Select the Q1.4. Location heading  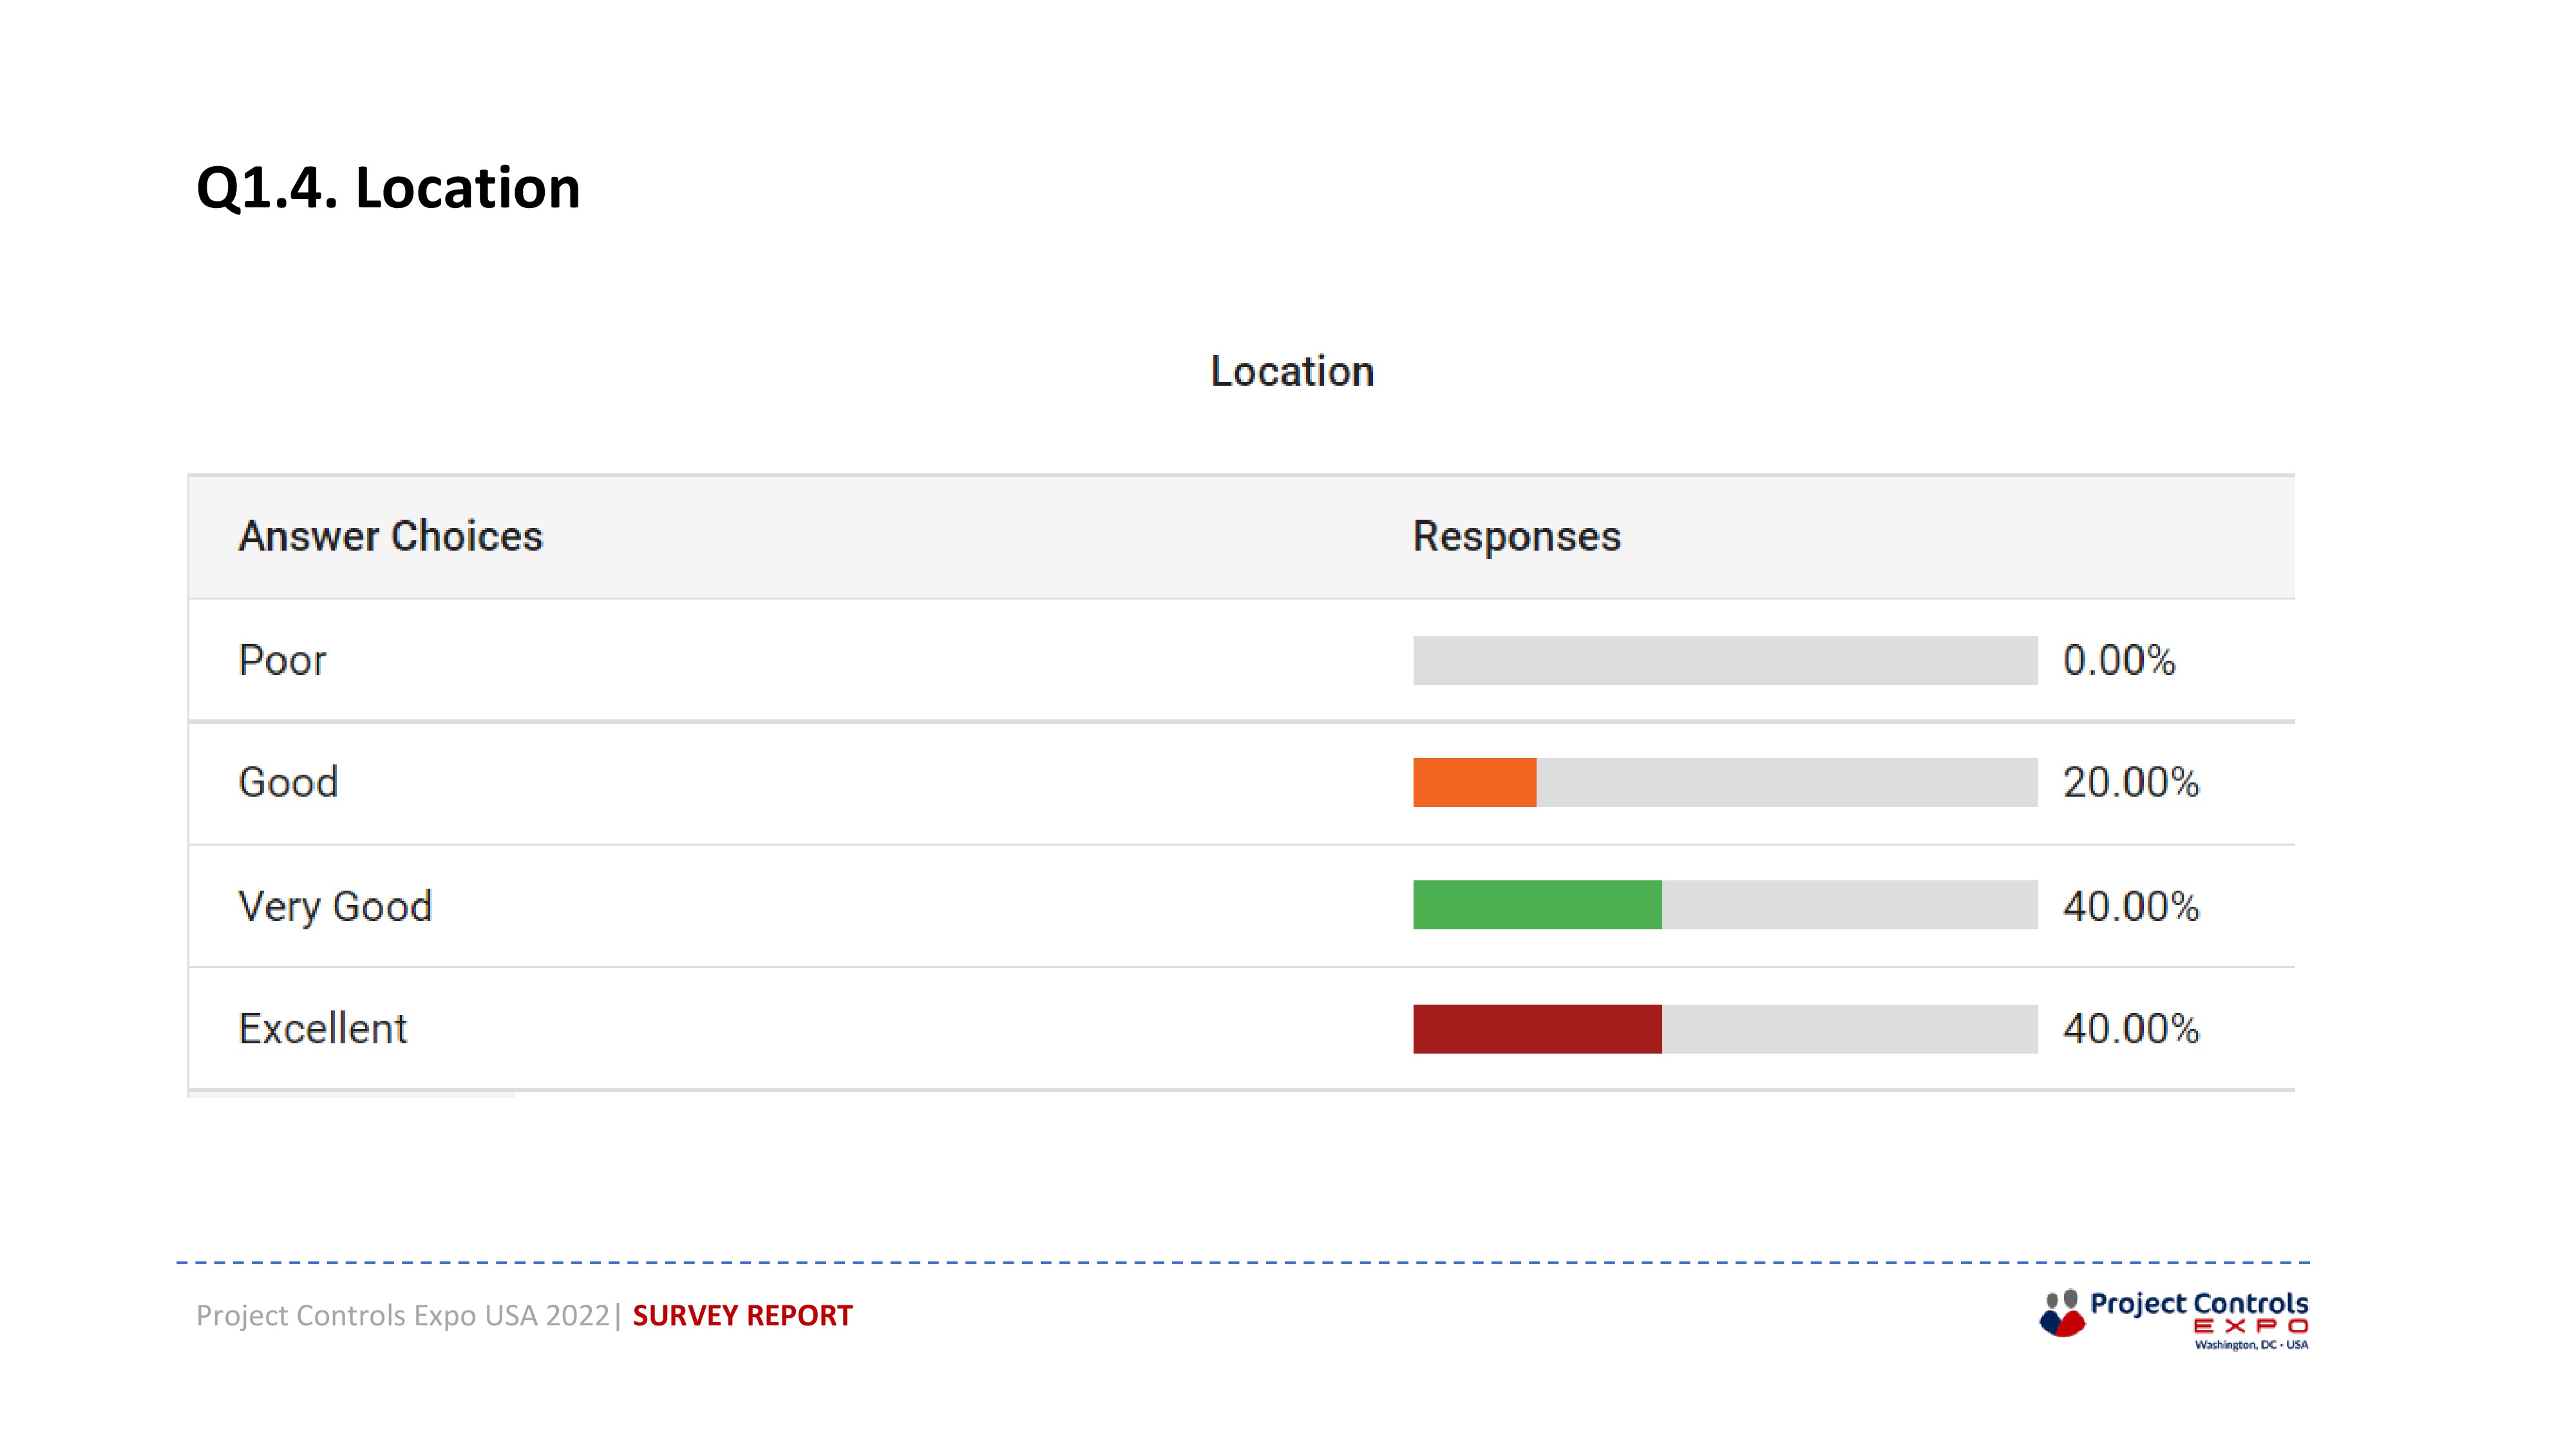click(388, 188)
